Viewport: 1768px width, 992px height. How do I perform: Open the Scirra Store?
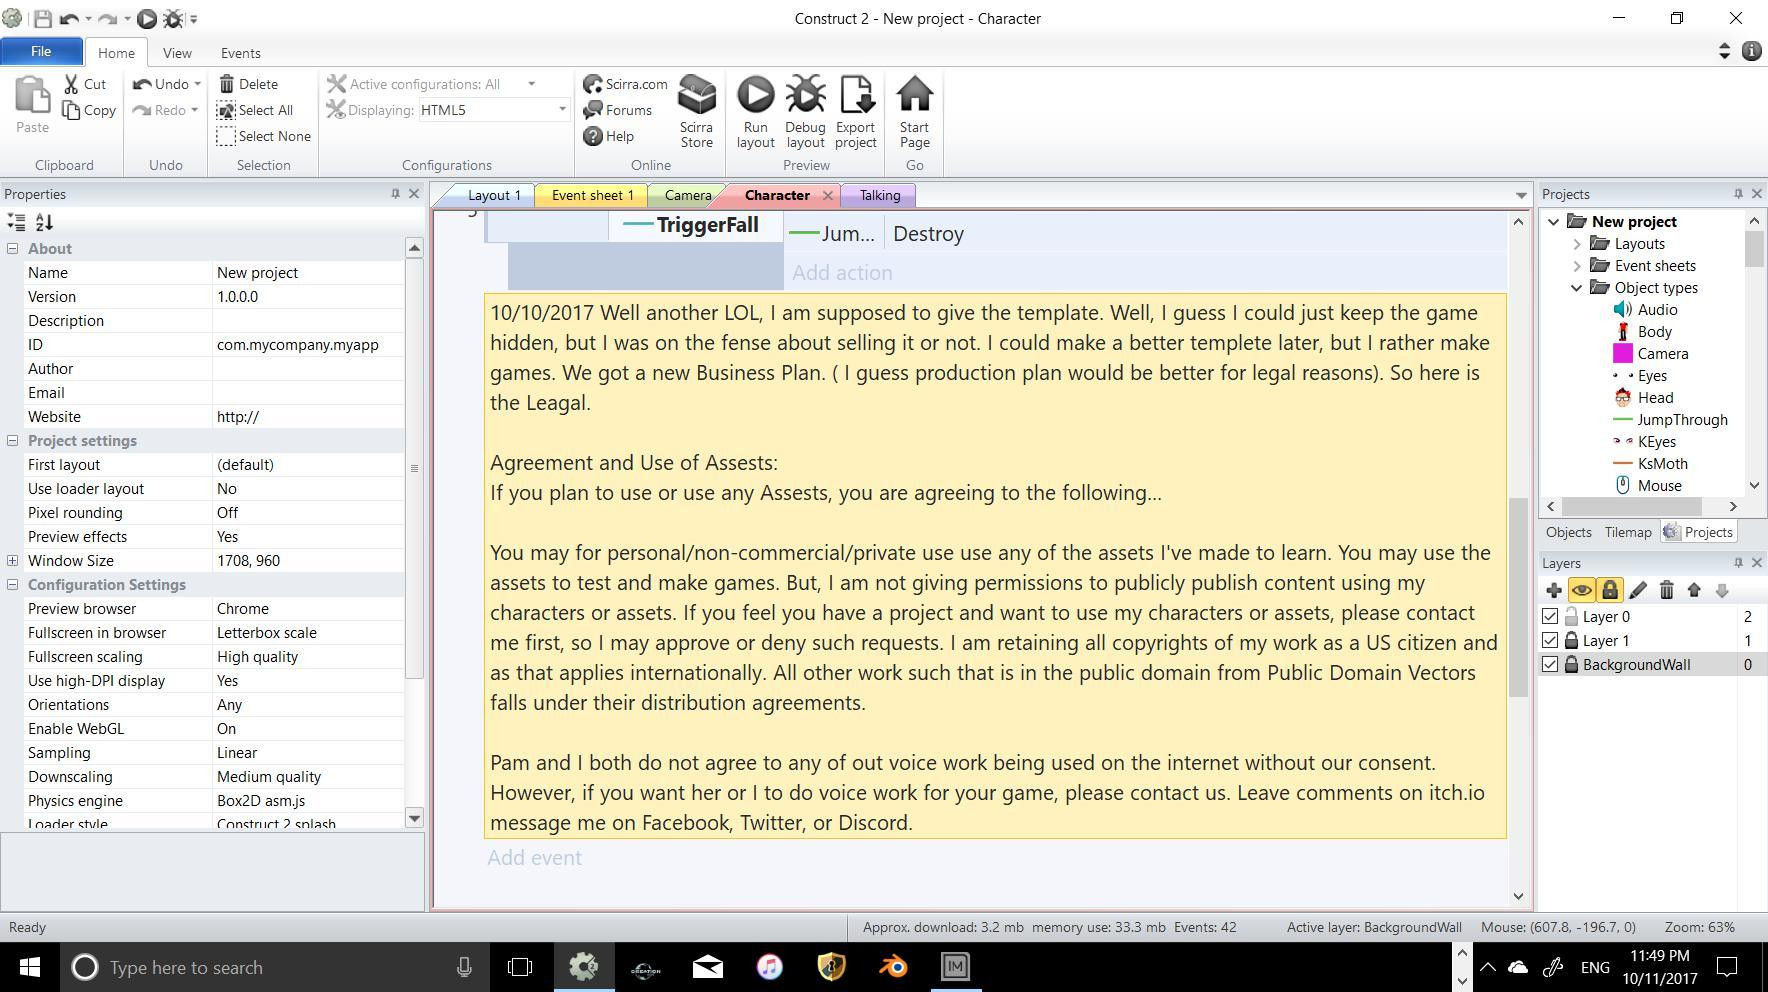[x=696, y=112]
